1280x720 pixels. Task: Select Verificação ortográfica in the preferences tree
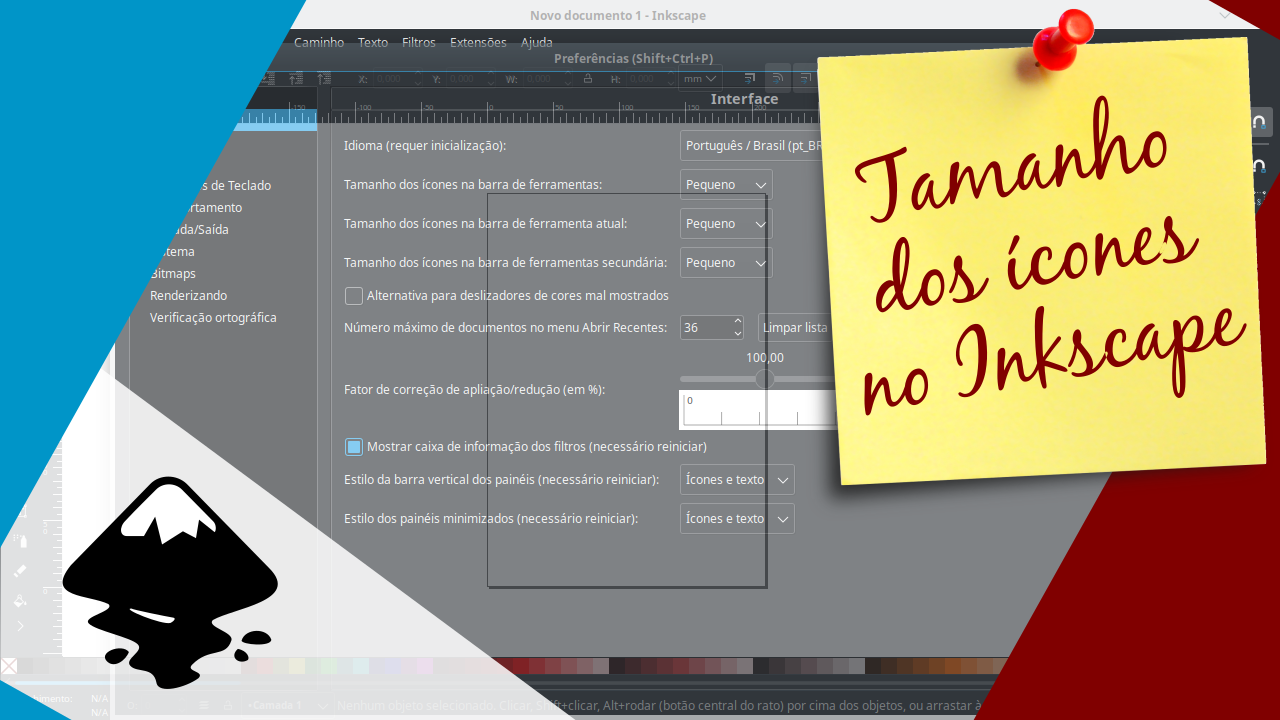coord(213,318)
